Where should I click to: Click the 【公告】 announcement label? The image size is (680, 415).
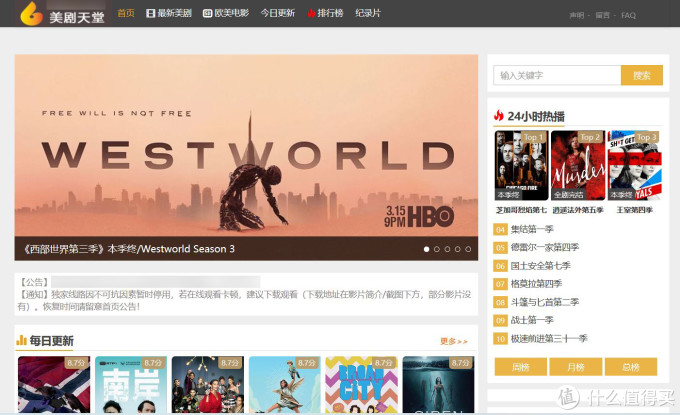pos(34,282)
